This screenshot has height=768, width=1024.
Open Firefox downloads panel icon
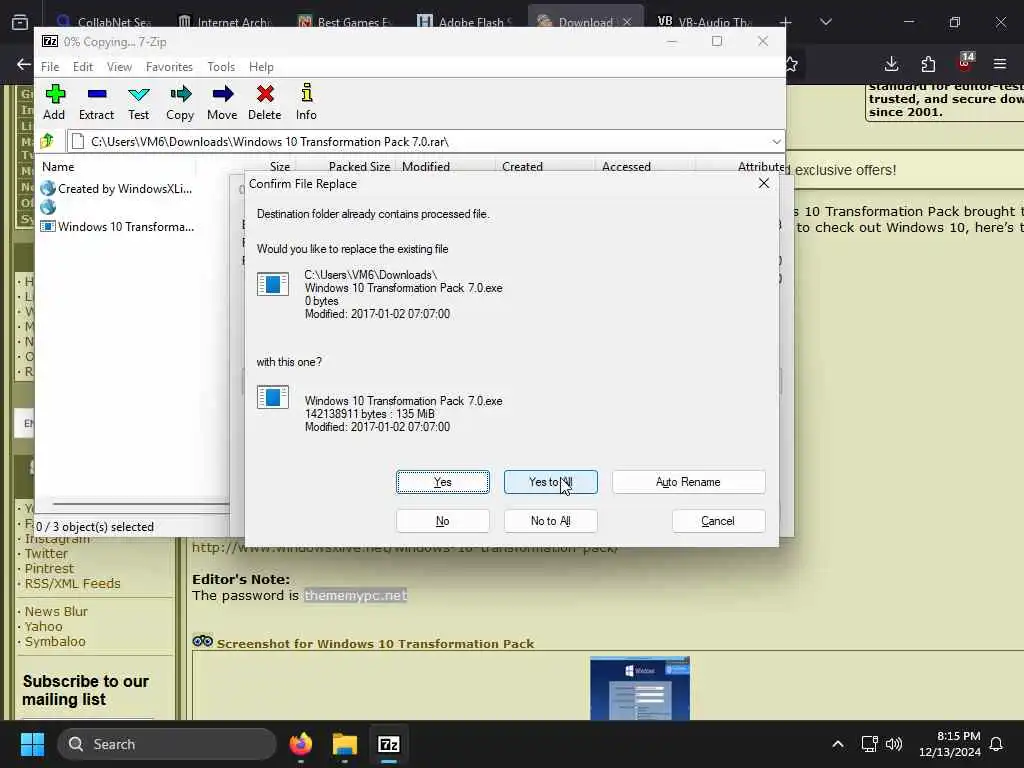891,64
